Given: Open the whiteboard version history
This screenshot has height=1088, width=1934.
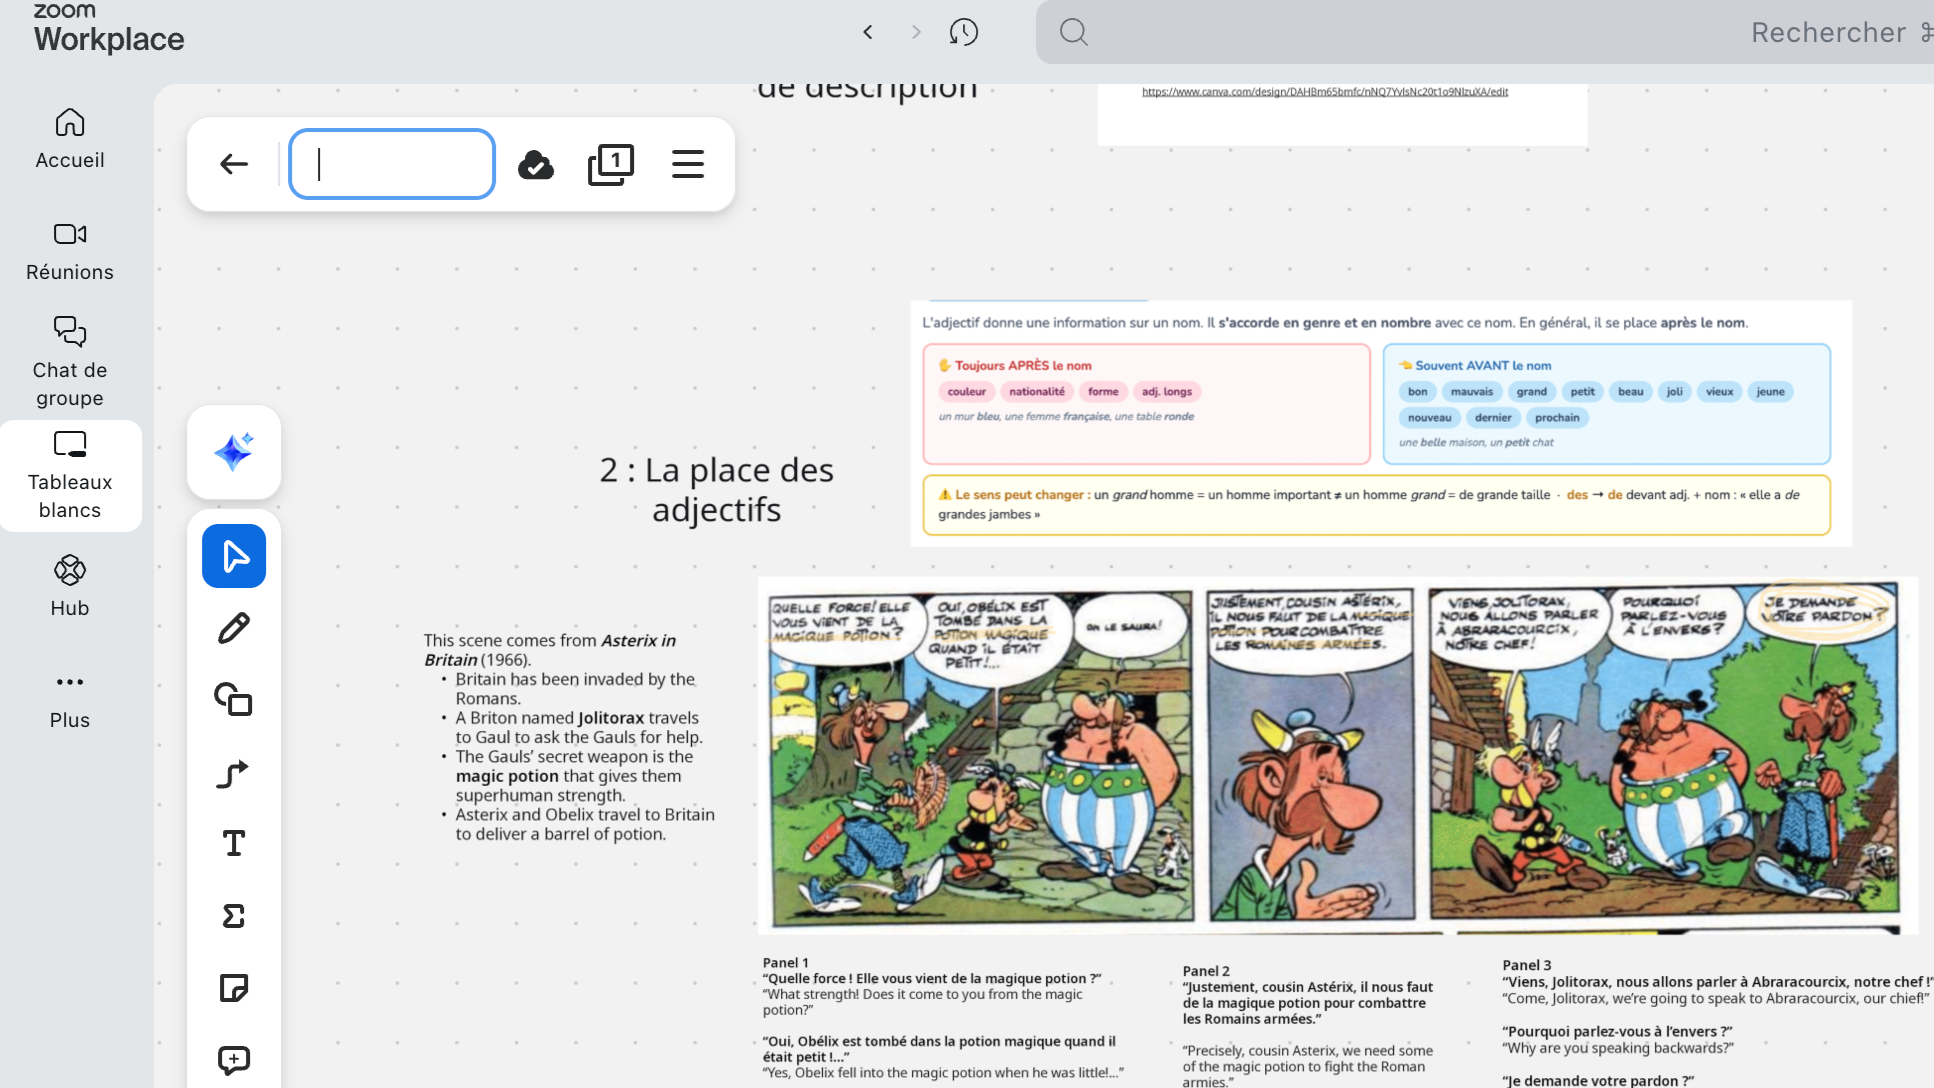Looking at the screenshot, I should click(x=963, y=31).
